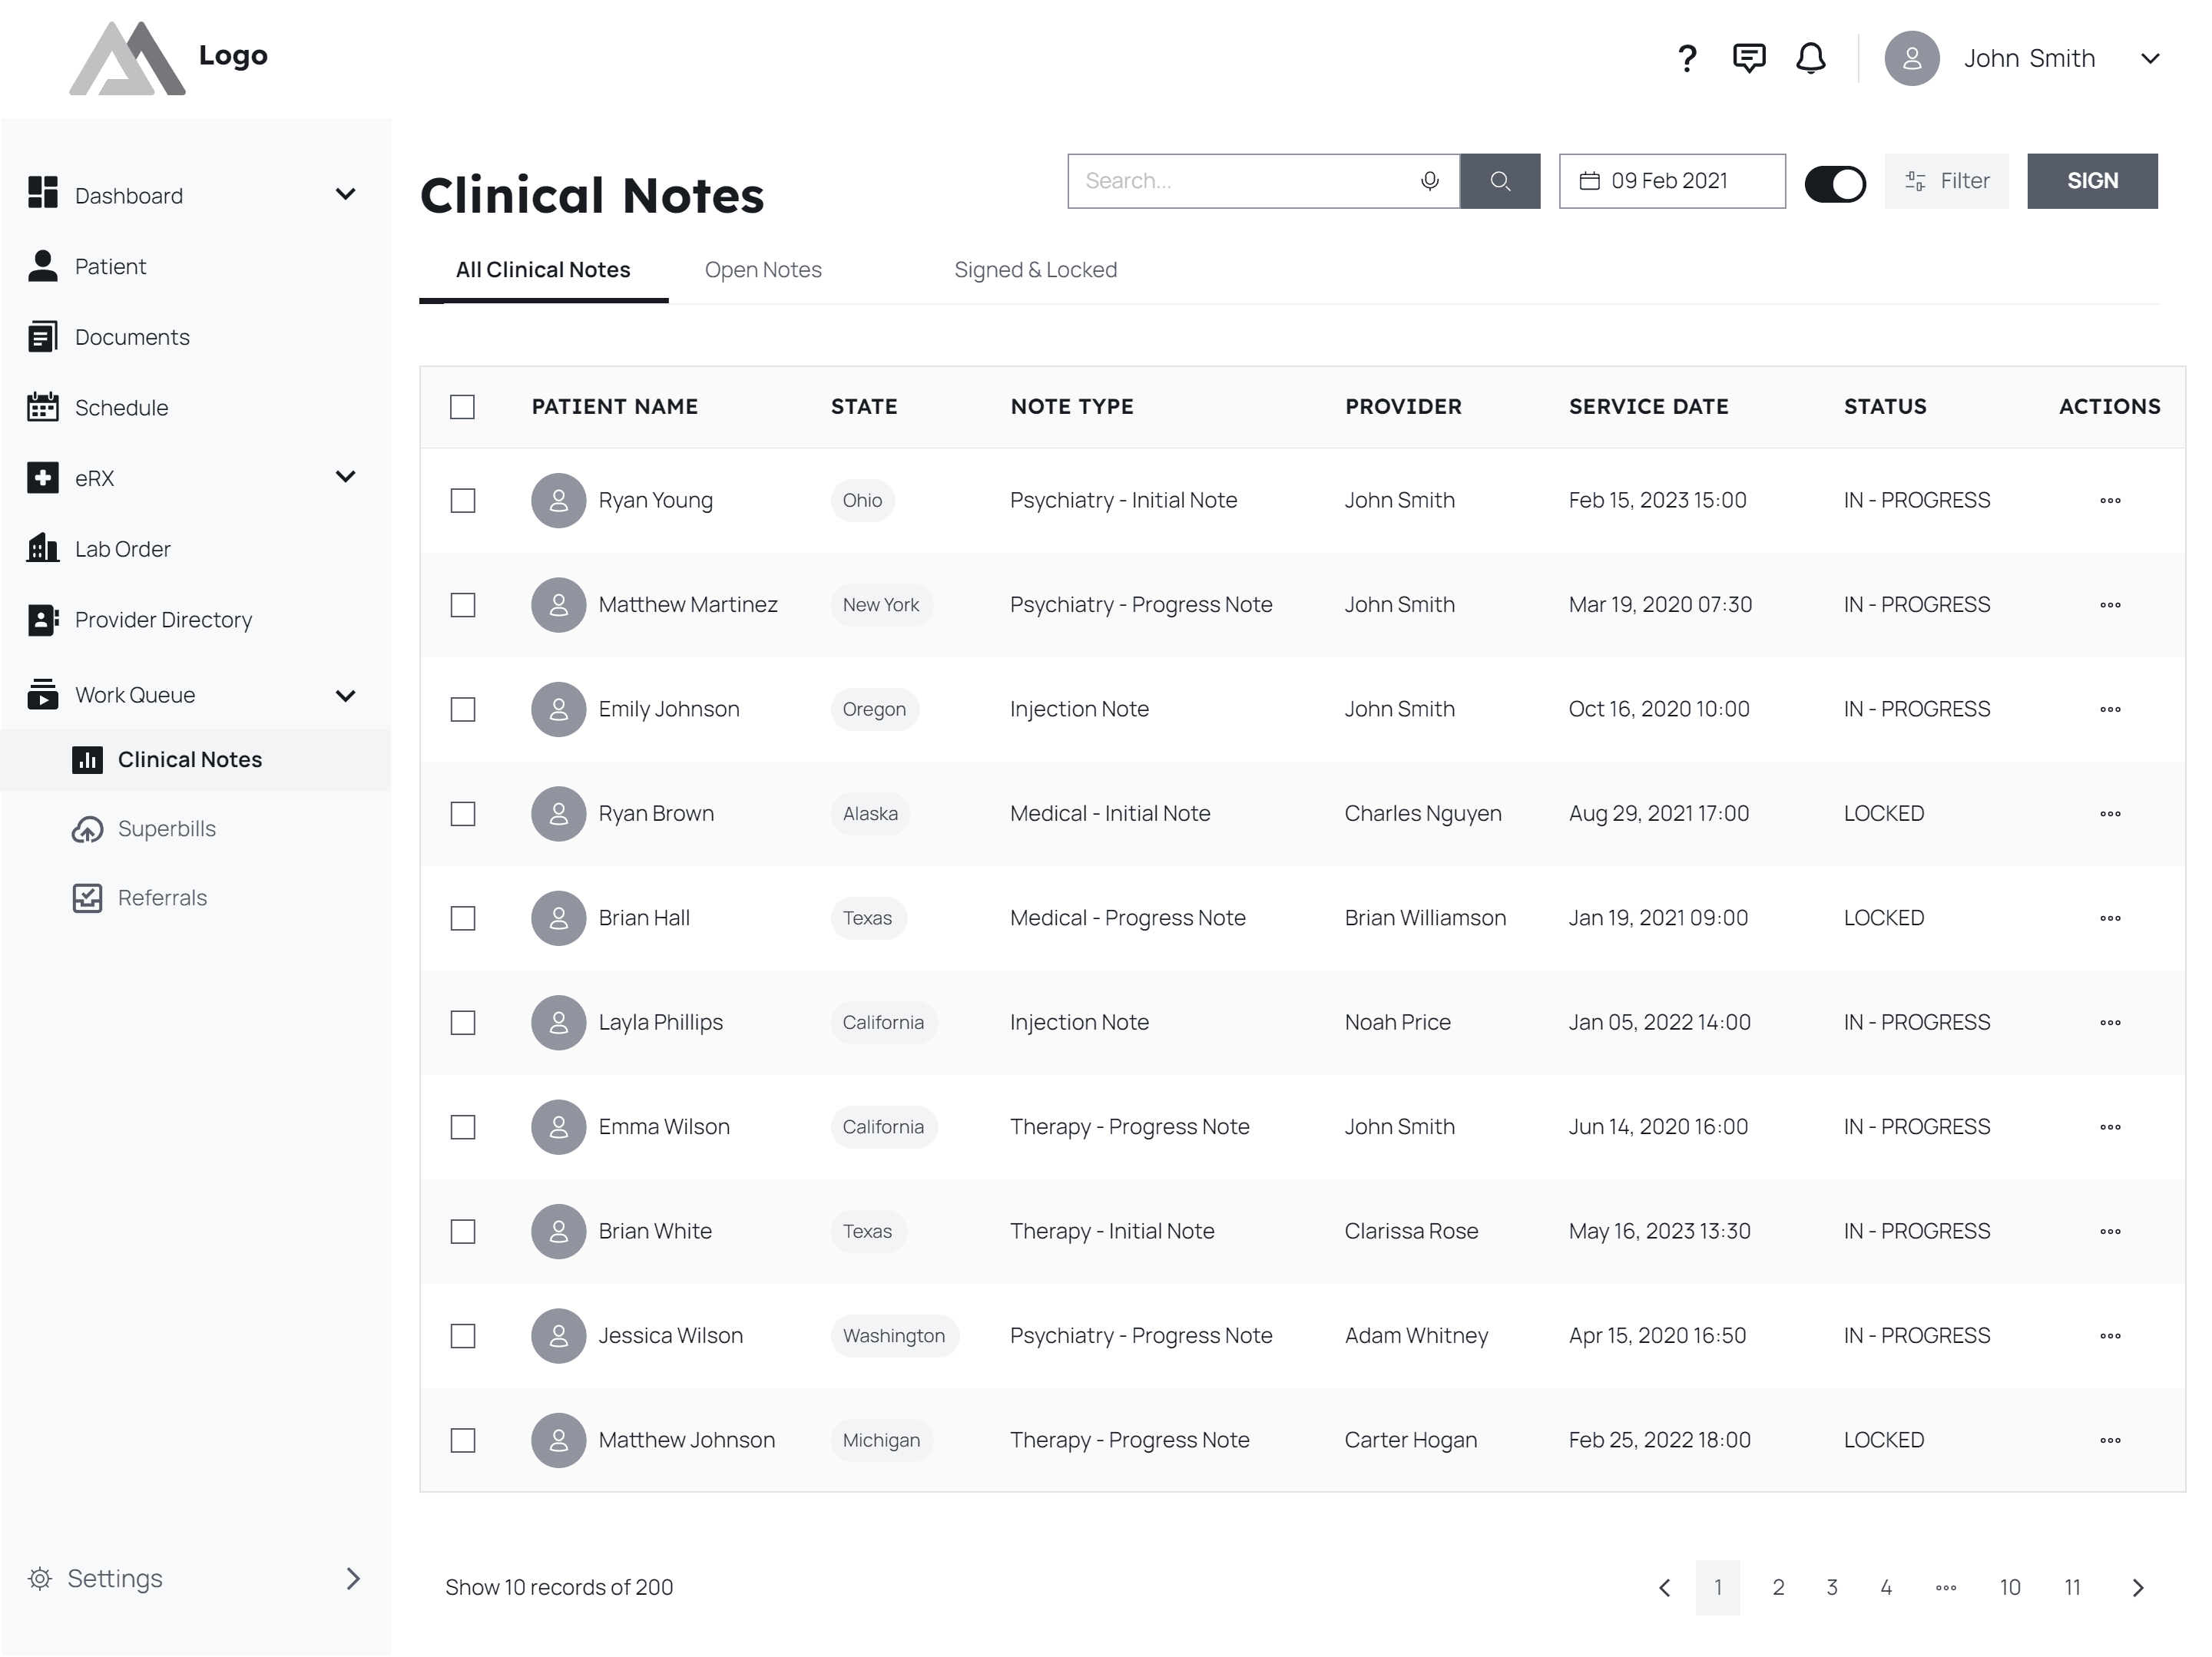Select the checkbox for Emily Johnson's row
Image resolution: width=2212 pixels, height=1657 pixels.
pyautogui.click(x=462, y=709)
